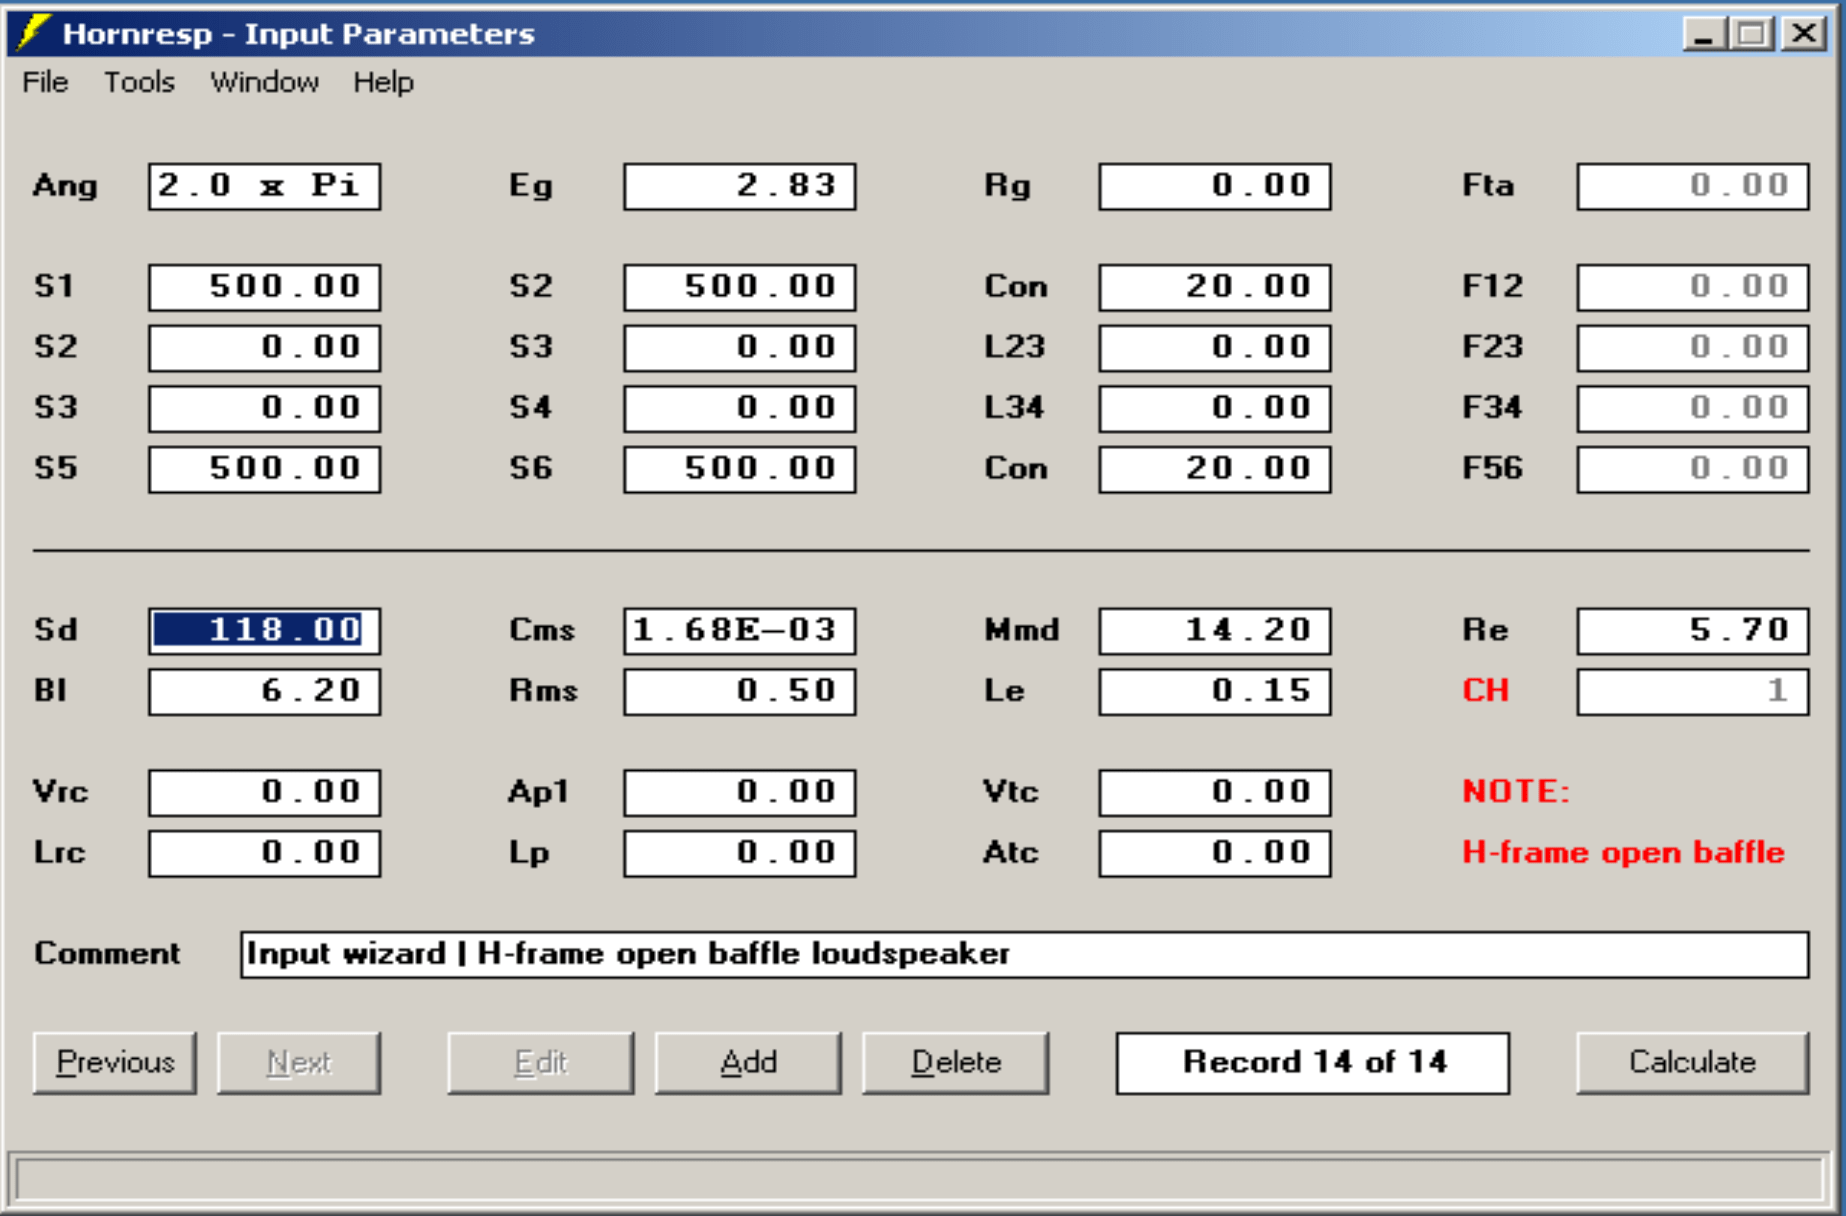Select the S1 field with 500.00
This screenshot has height=1216, width=1846.
pos(265,287)
